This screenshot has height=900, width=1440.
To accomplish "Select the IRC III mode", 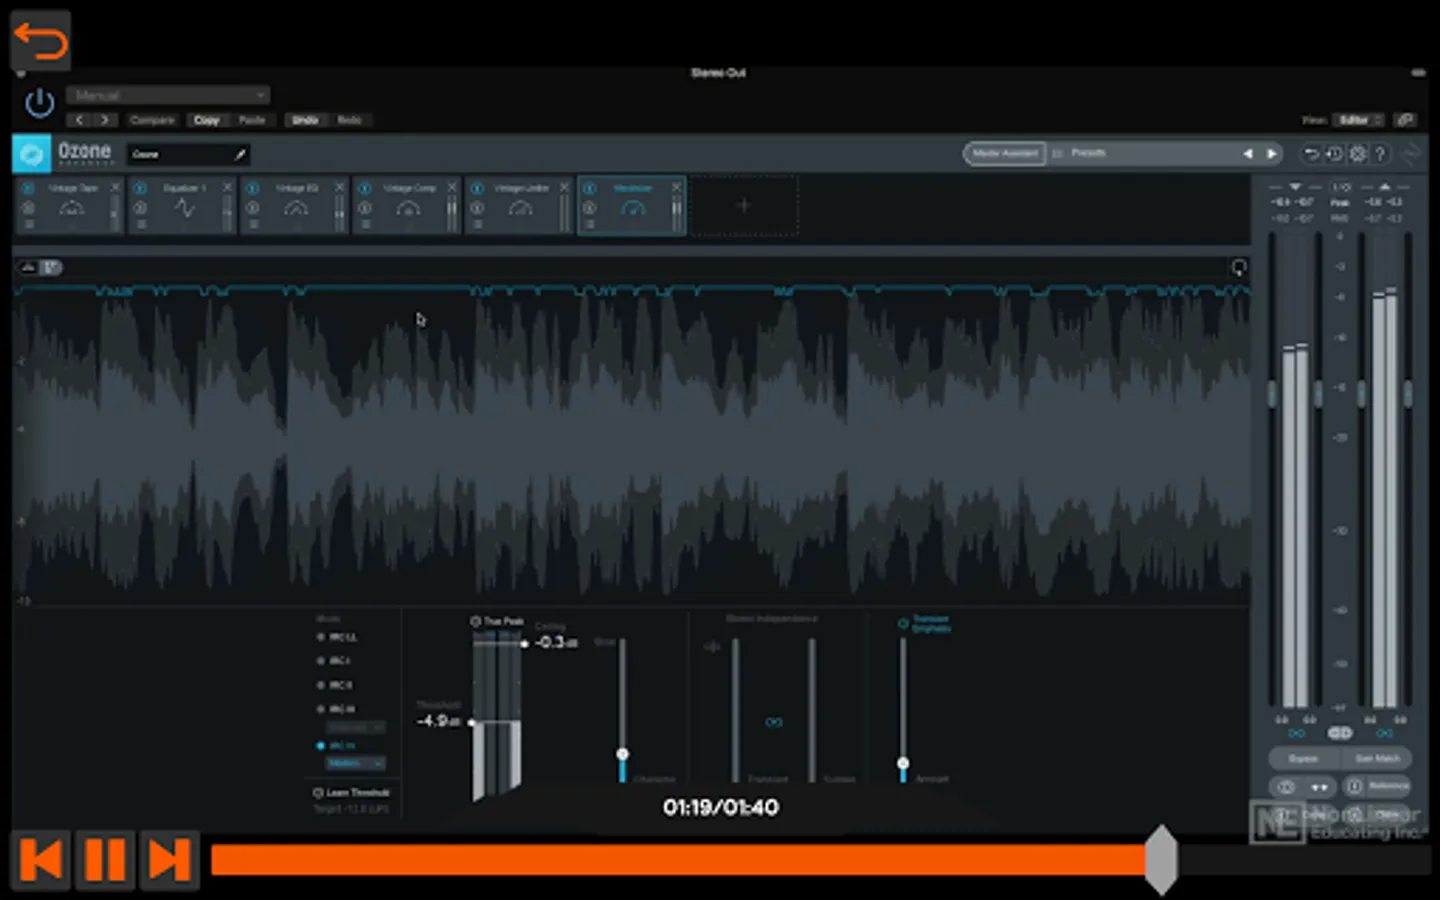I will (x=336, y=709).
